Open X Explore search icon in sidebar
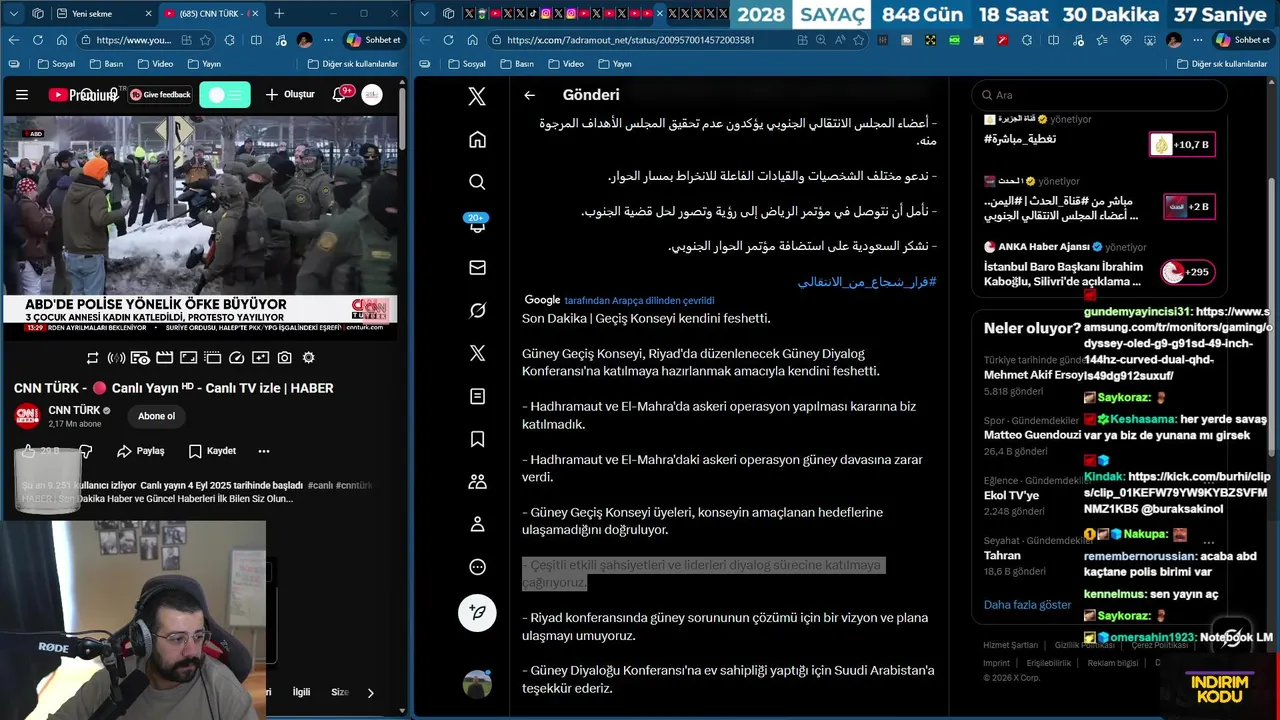 click(477, 182)
